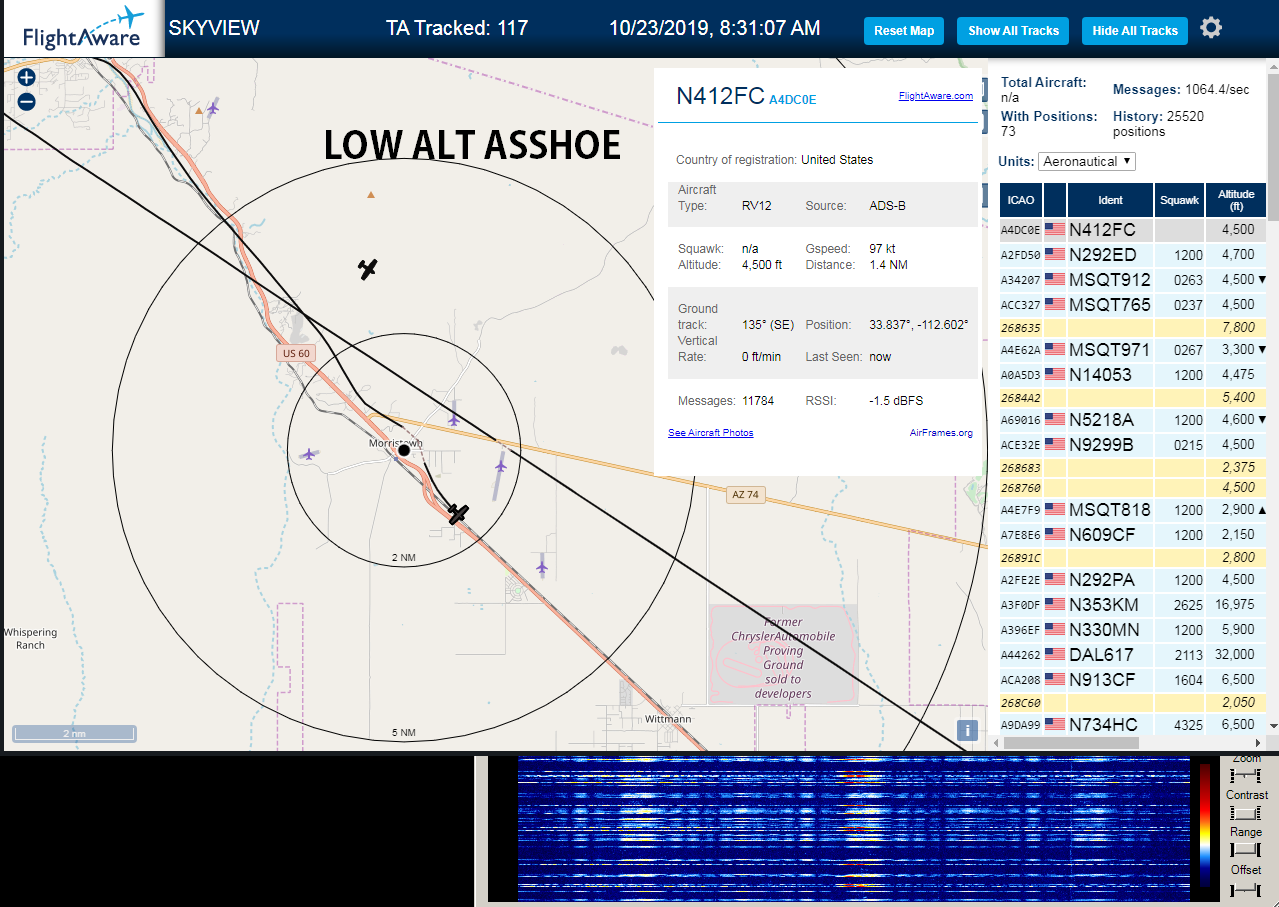The image size is (1279, 907).
Task: Click US flag in N412FC row
Action: (1054, 230)
